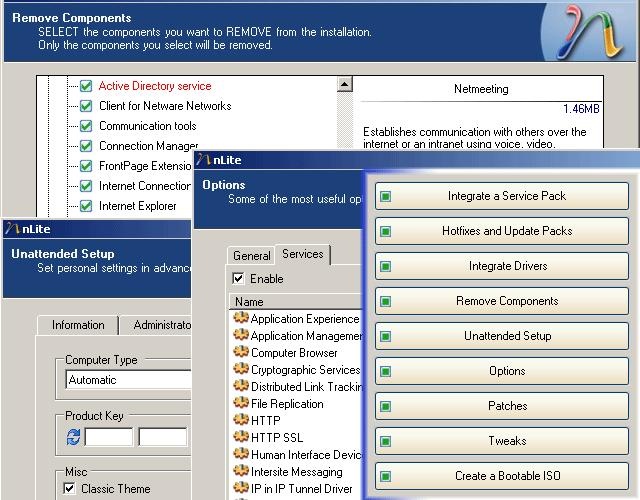640x500 pixels.
Task: Click the scroll up arrow in components list
Action: [345, 86]
